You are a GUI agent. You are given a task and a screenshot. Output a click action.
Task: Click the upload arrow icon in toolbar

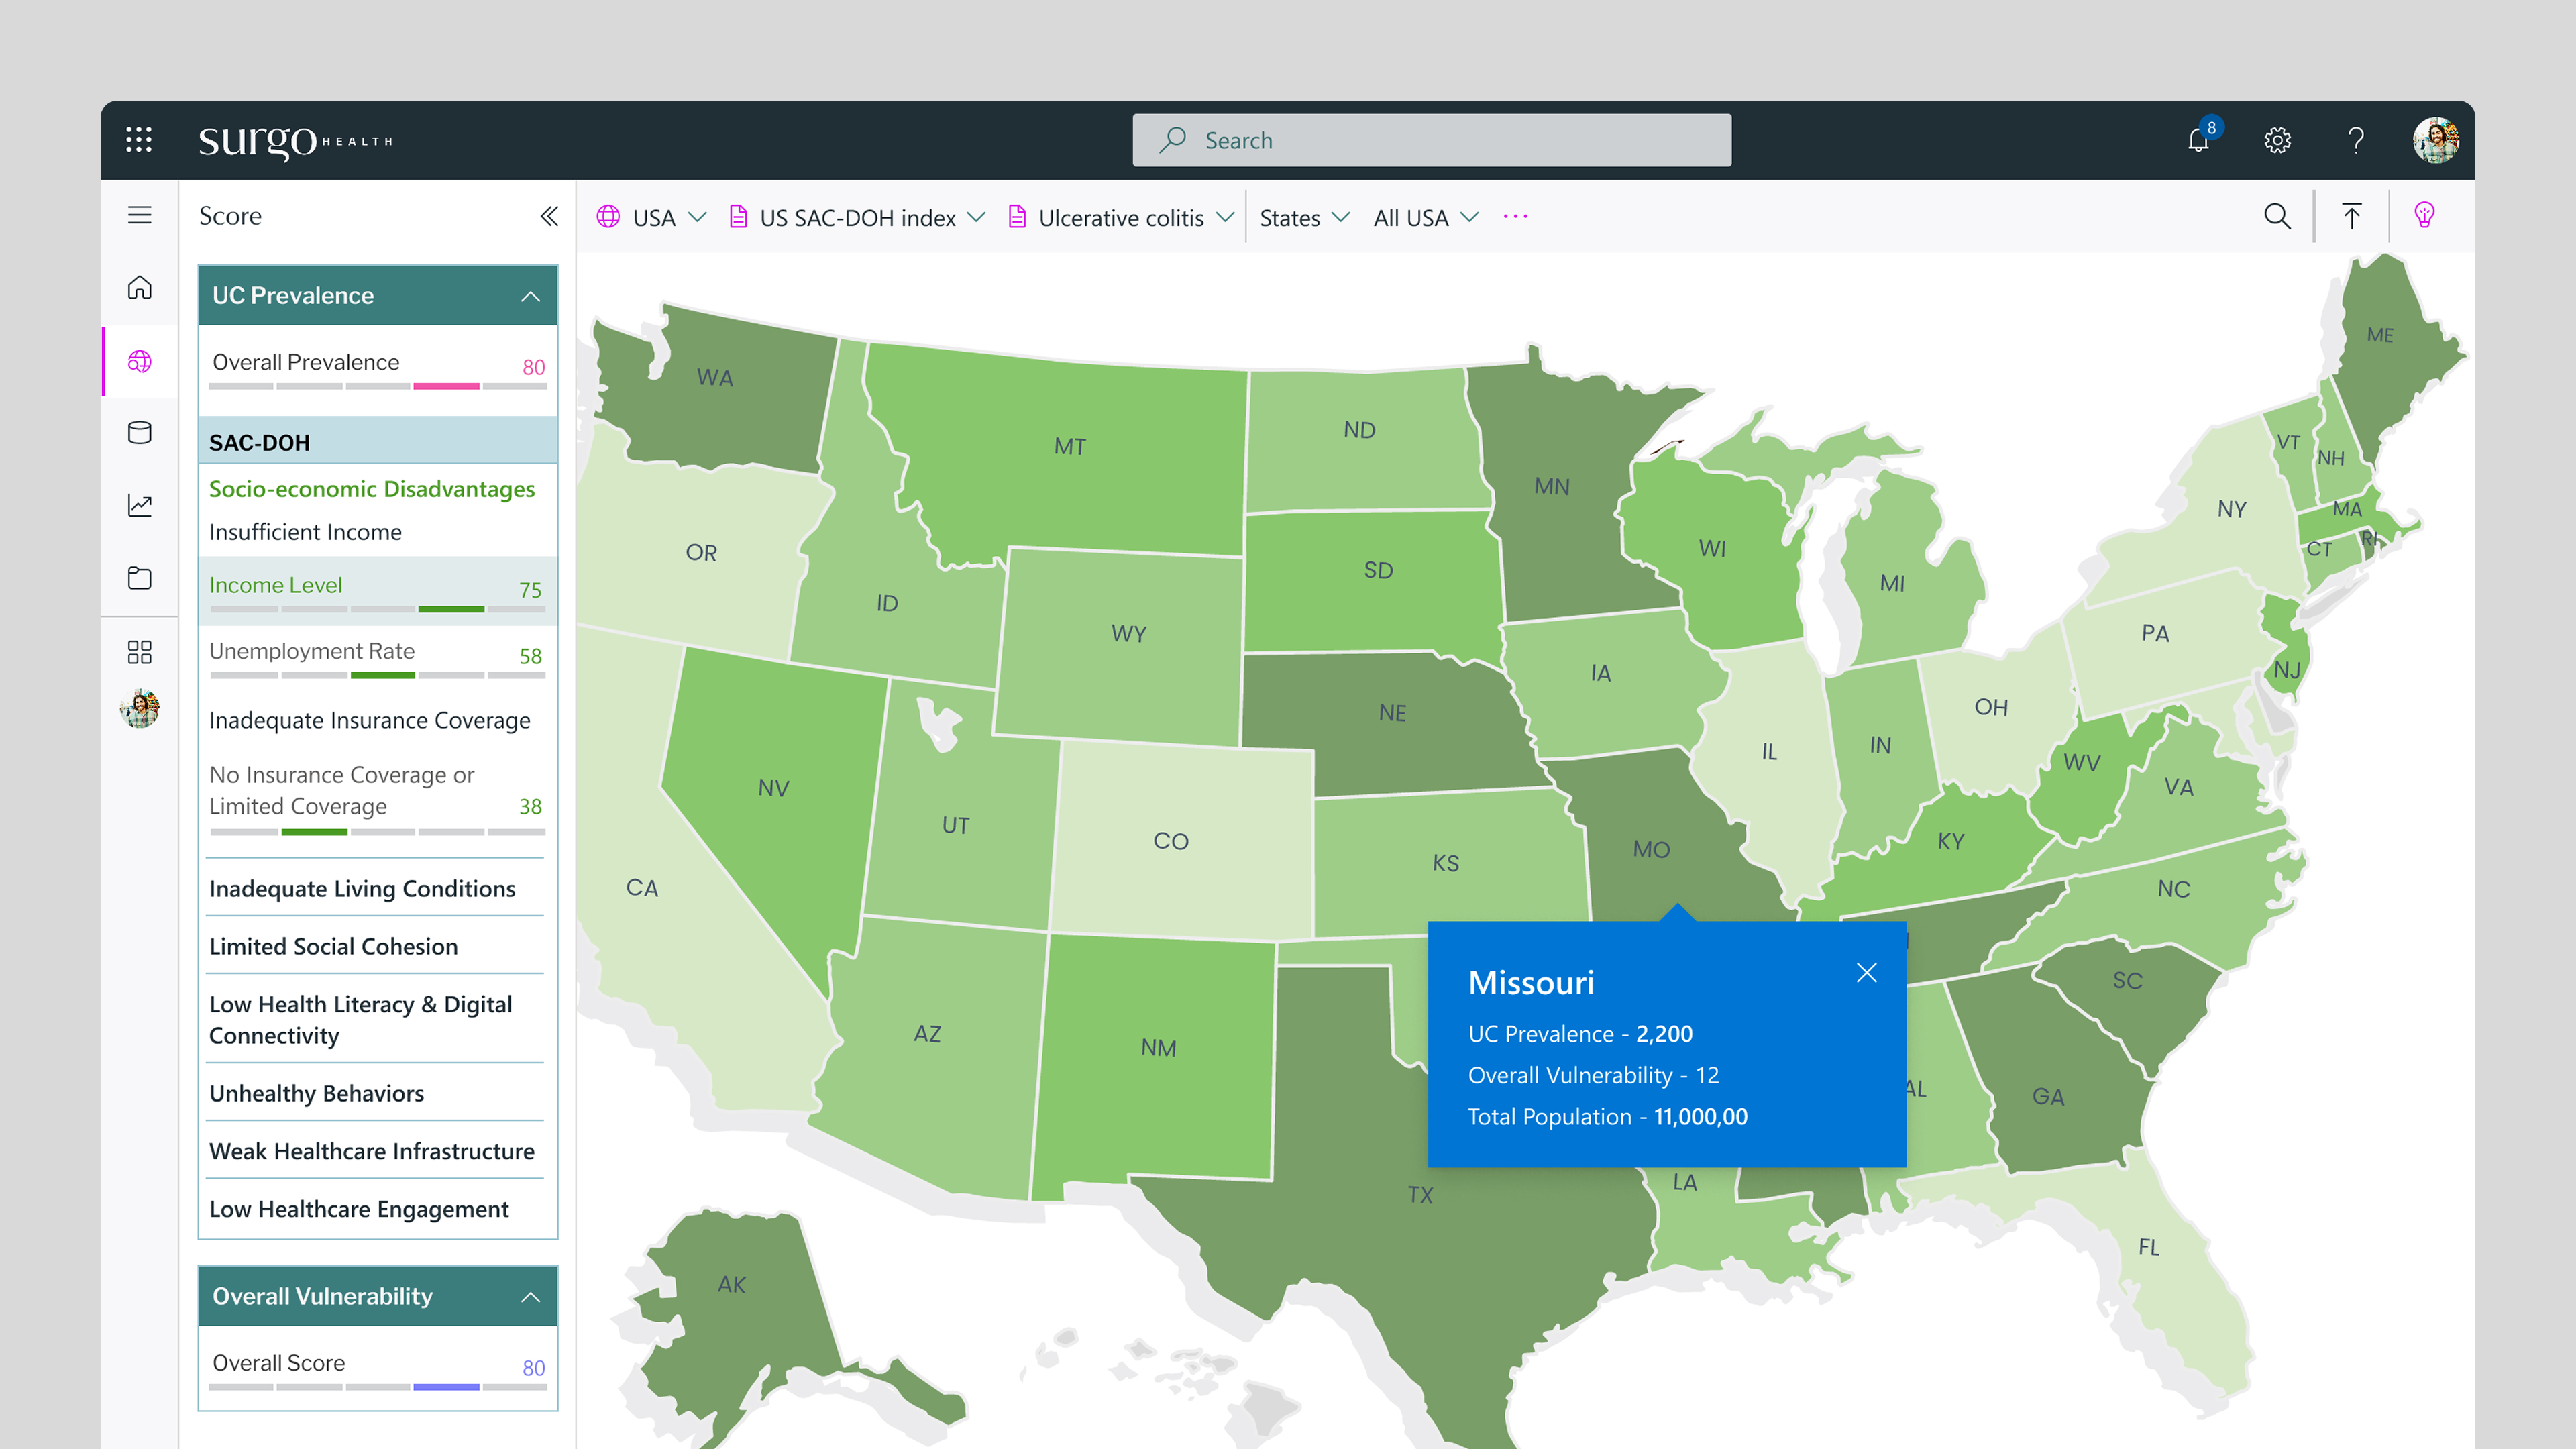pos(2351,216)
